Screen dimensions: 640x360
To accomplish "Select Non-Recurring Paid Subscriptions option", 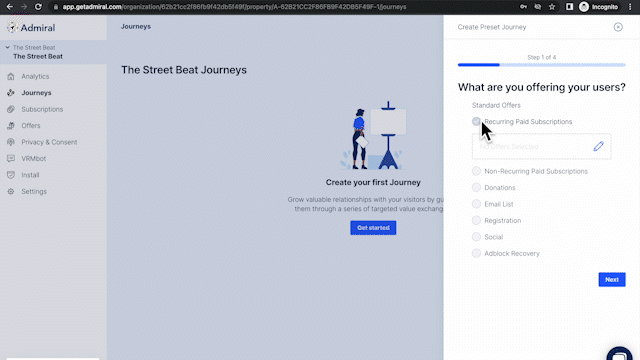I will tap(476, 171).
